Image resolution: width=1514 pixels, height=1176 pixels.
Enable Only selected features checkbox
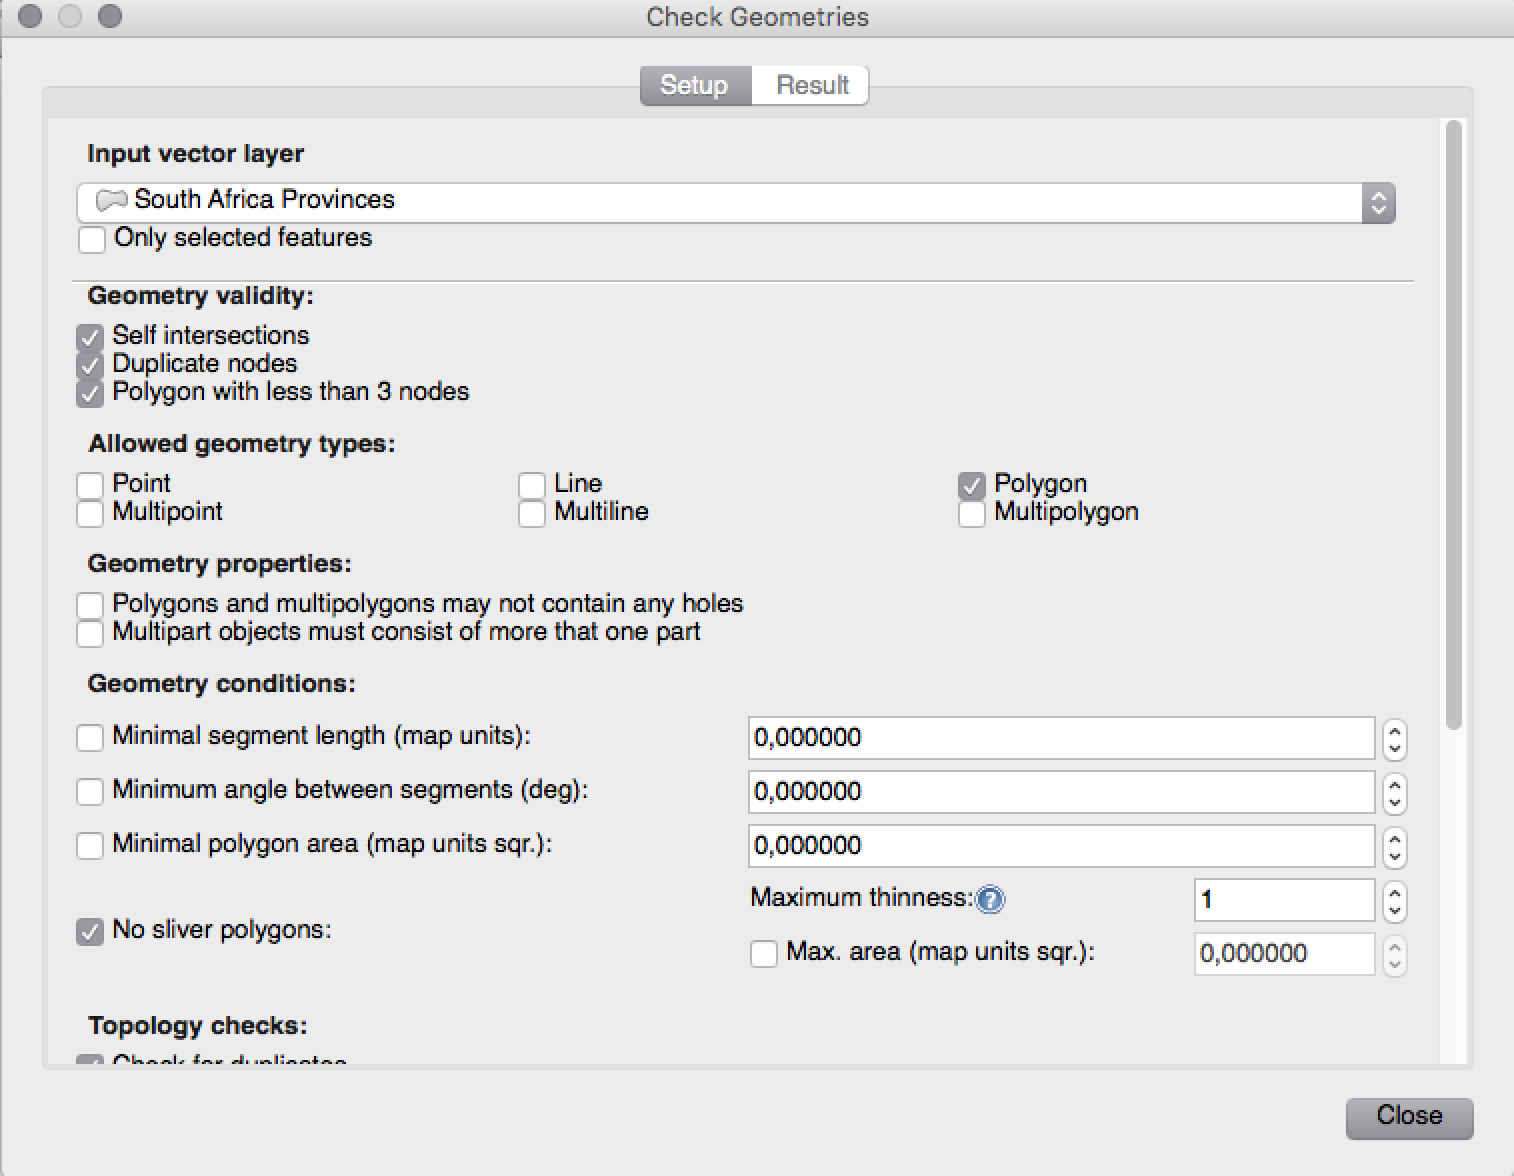[x=91, y=239]
